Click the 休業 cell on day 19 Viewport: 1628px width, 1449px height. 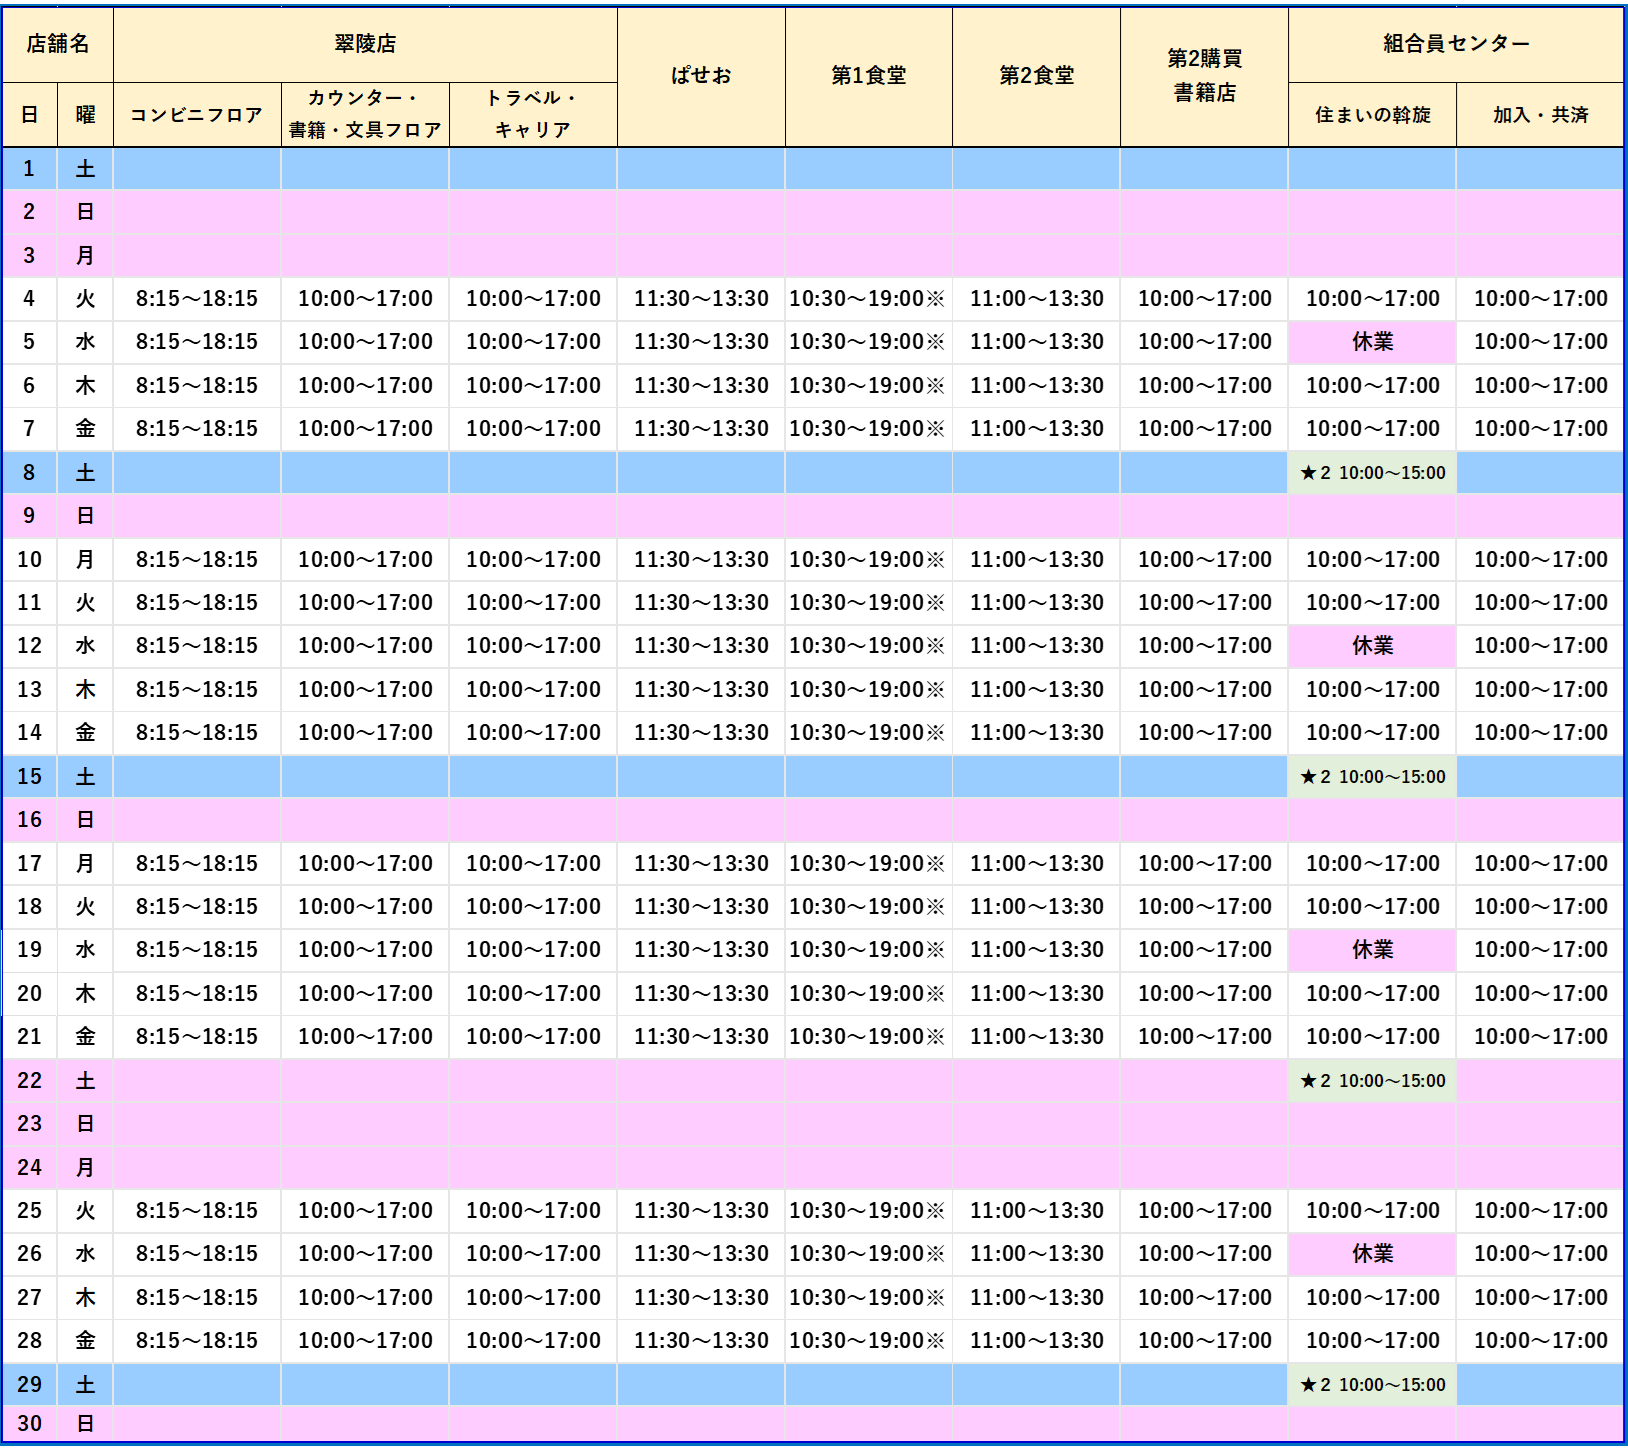(x=1372, y=950)
